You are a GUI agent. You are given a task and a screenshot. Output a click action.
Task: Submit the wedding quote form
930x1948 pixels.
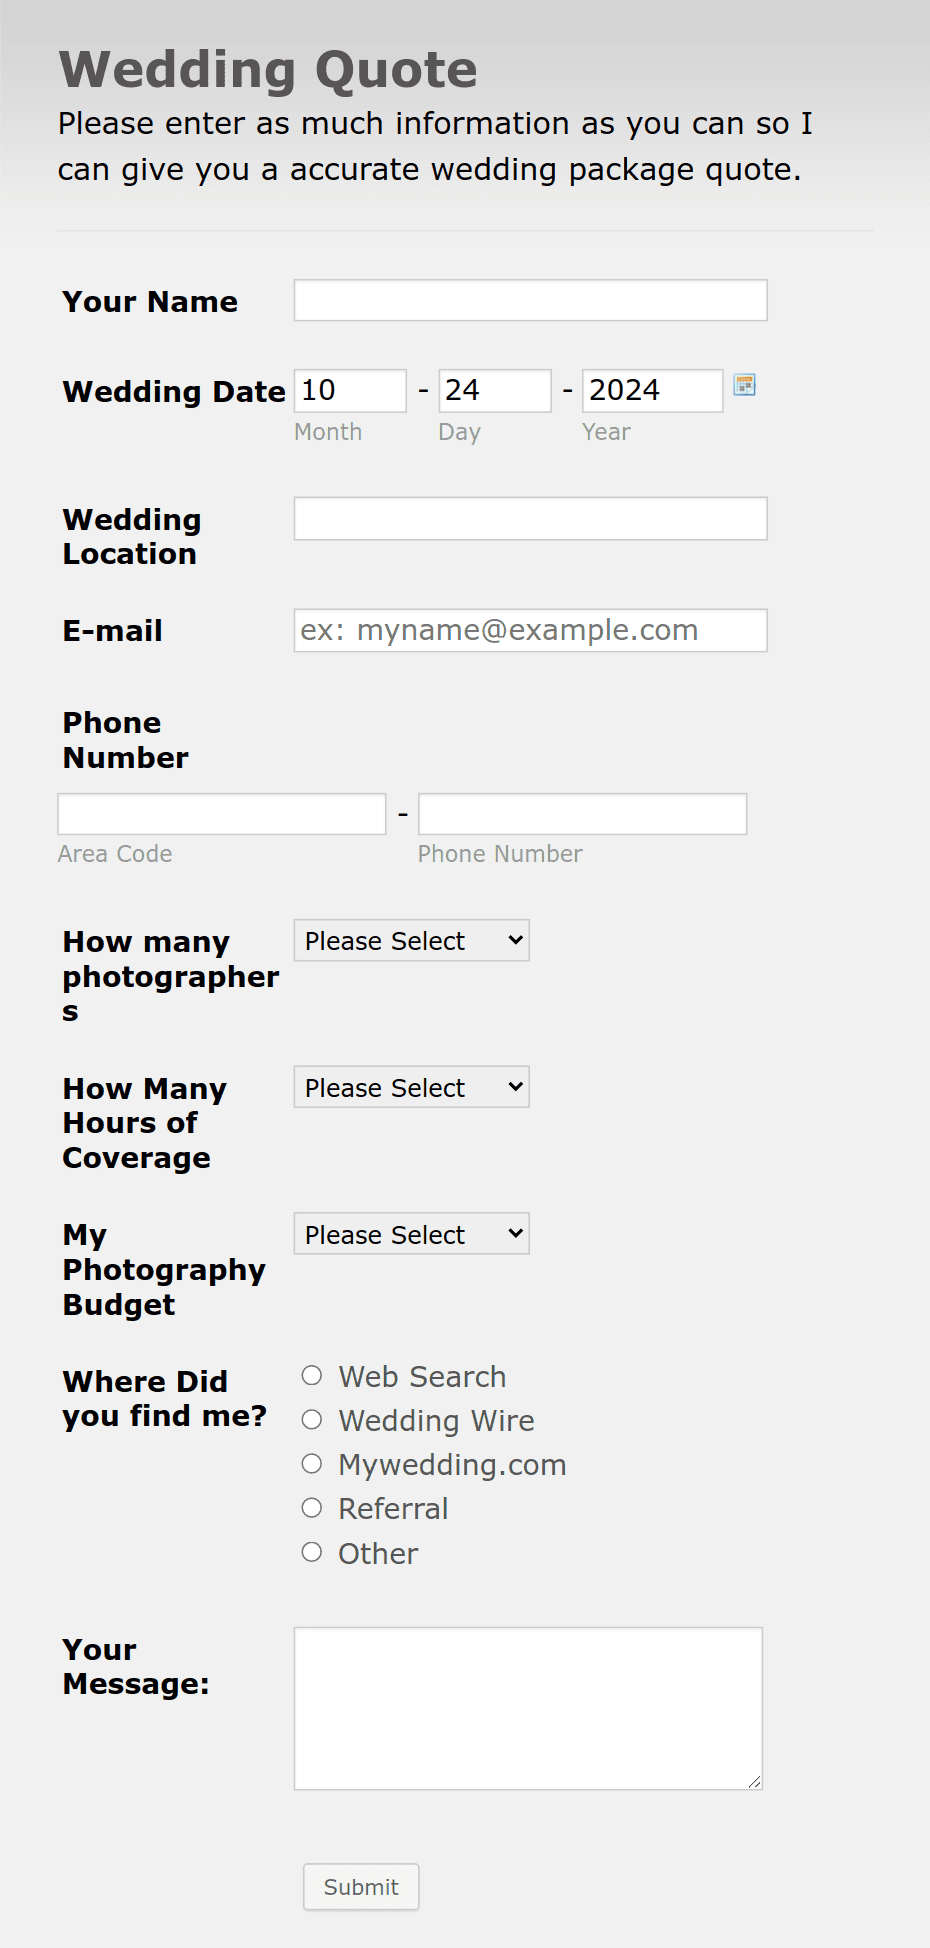point(361,1887)
